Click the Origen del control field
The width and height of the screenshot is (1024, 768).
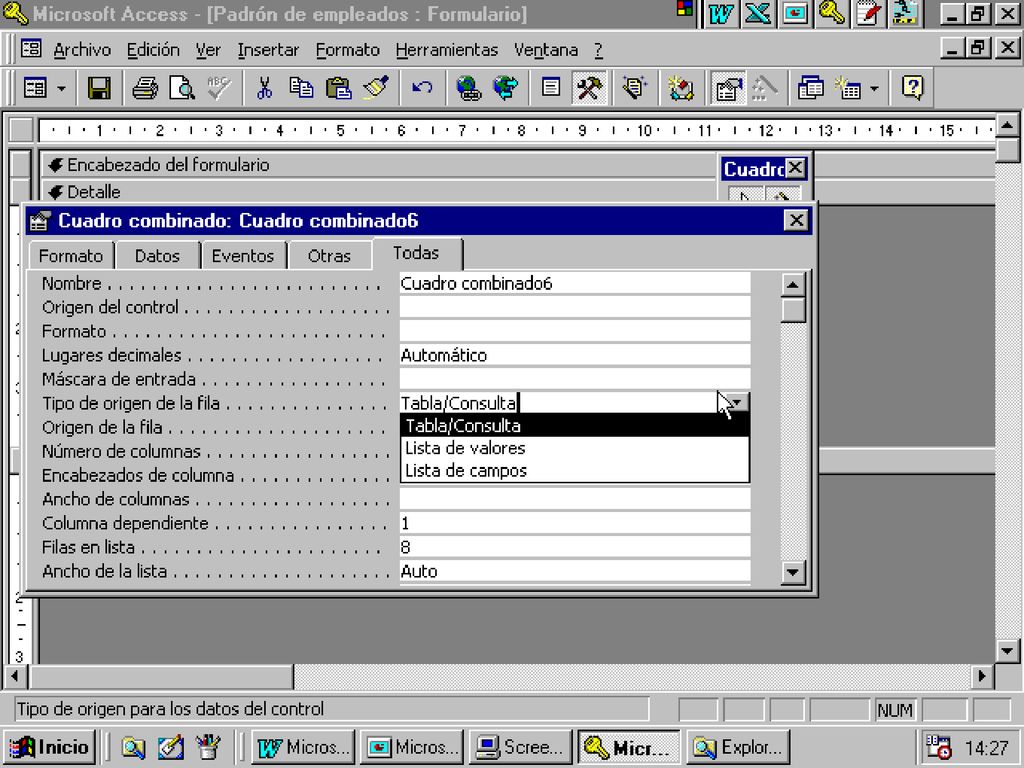pos(575,307)
